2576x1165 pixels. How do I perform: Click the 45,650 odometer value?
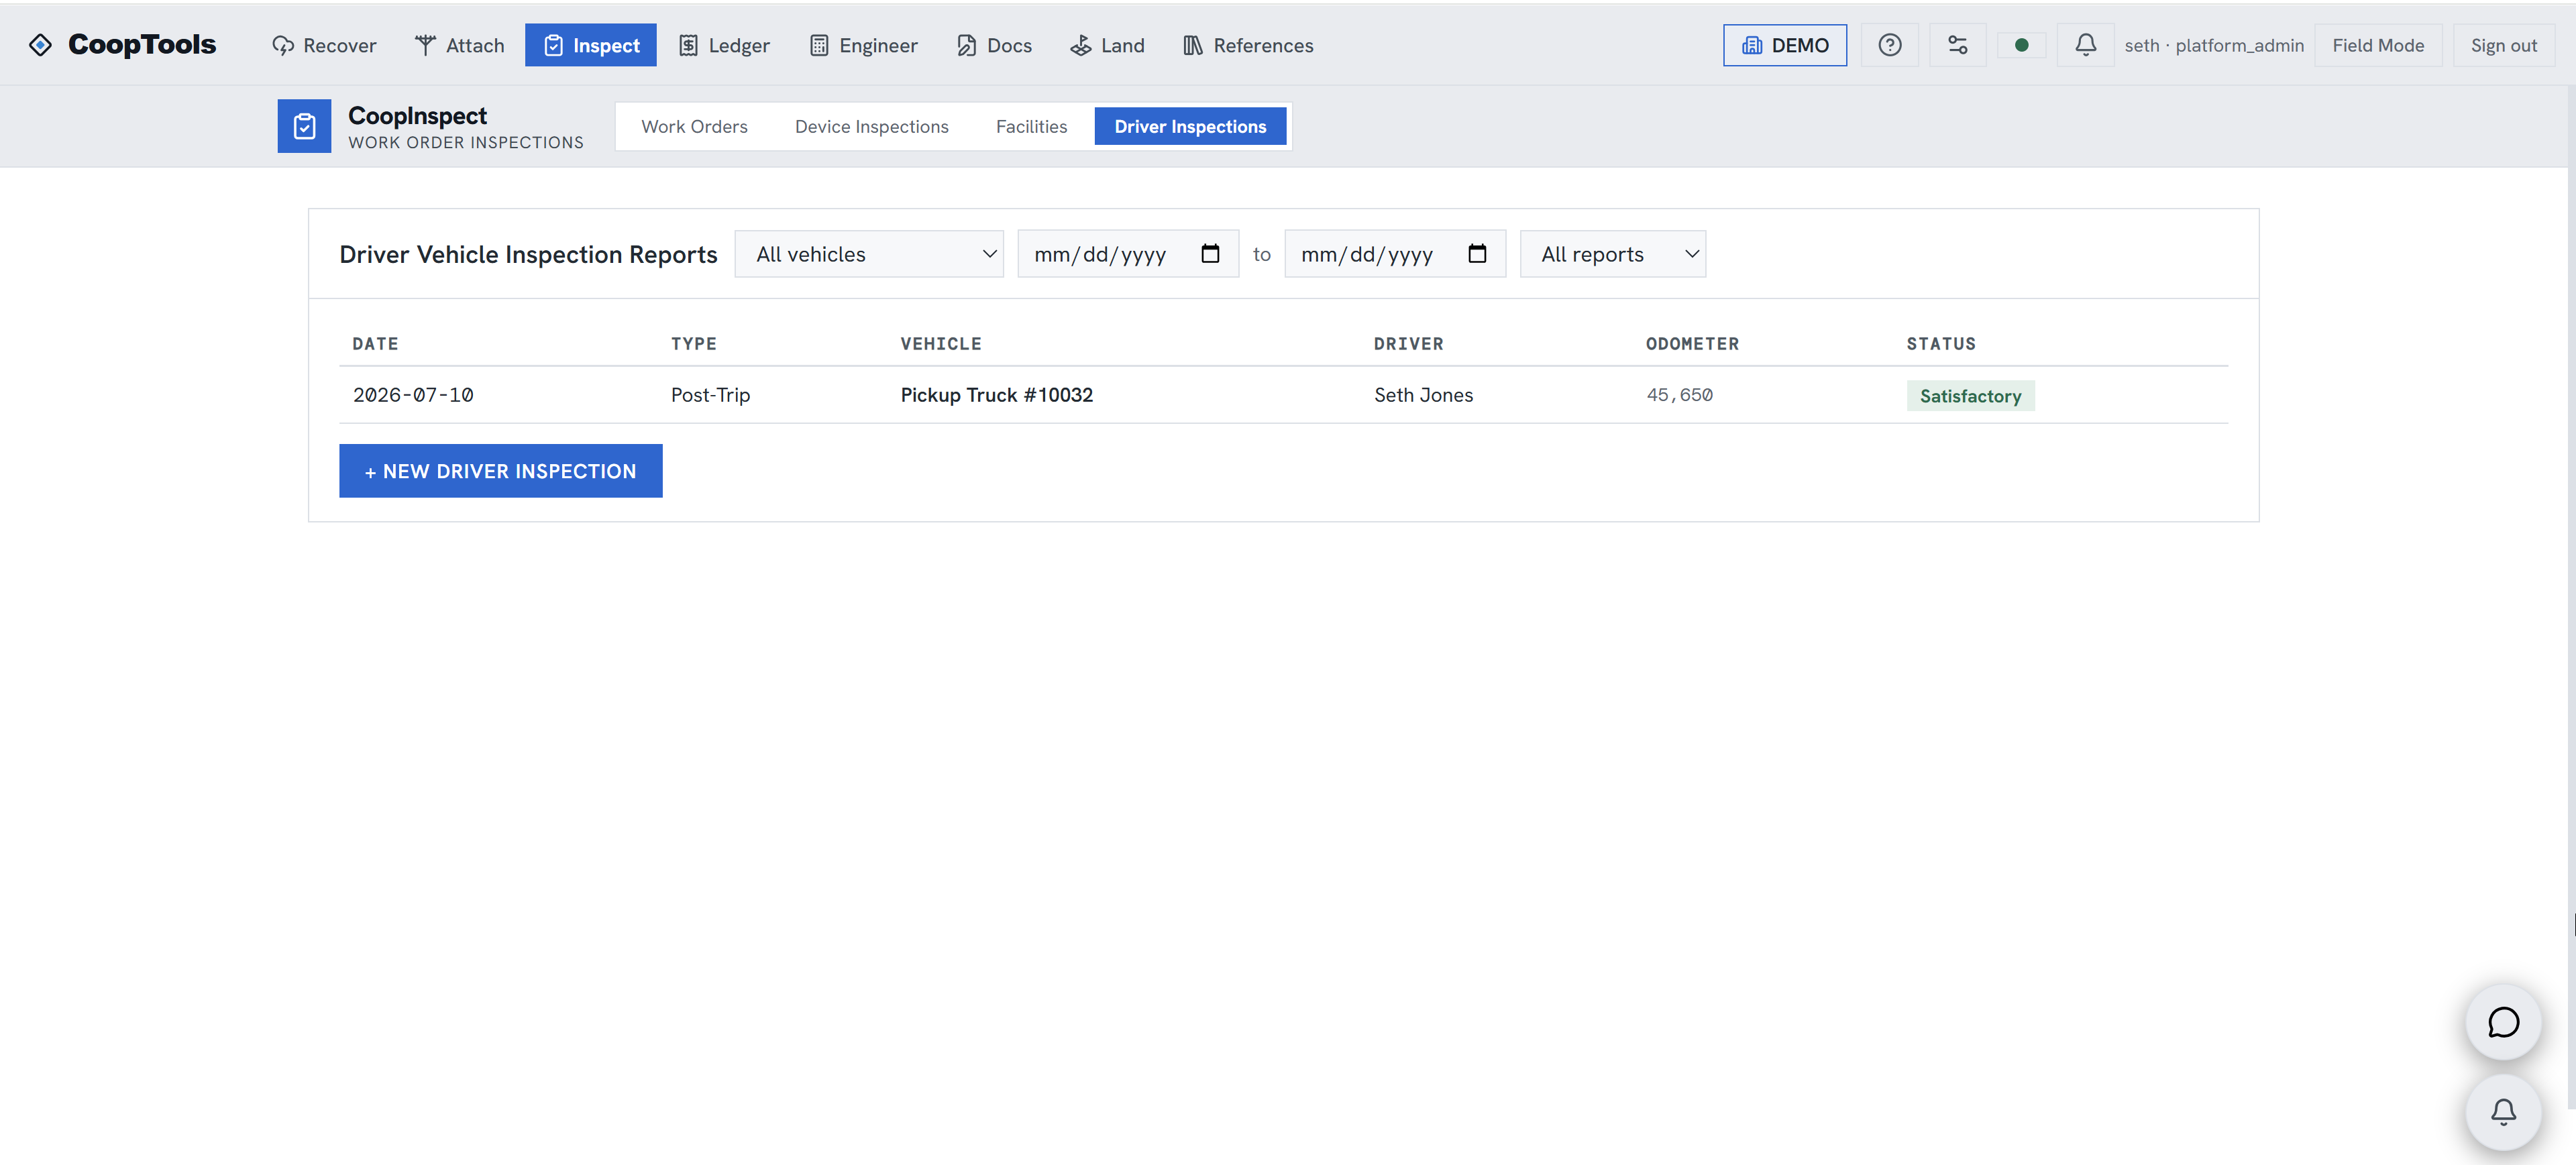[1679, 395]
